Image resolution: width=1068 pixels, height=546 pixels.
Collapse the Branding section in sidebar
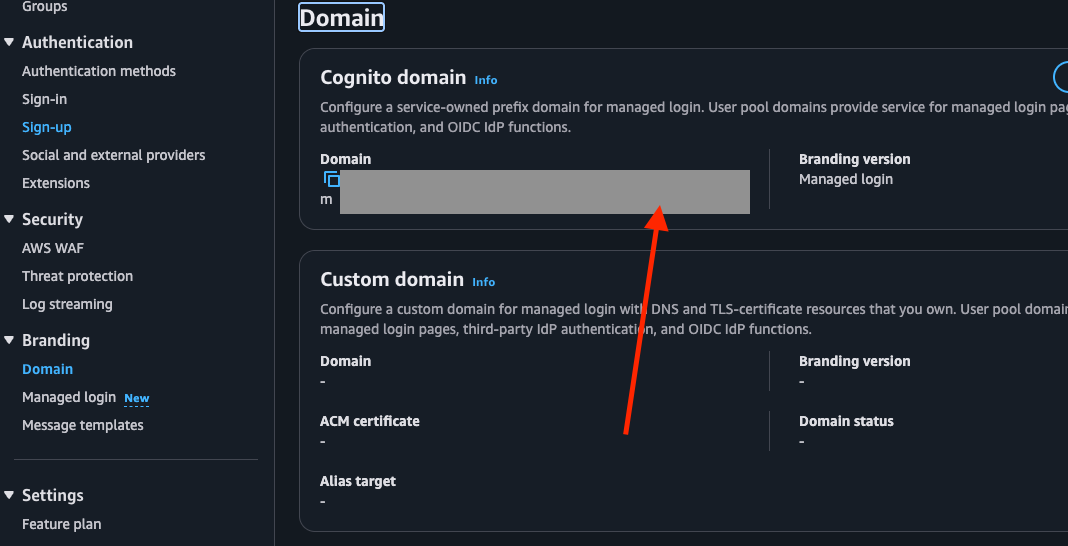pos(9,340)
